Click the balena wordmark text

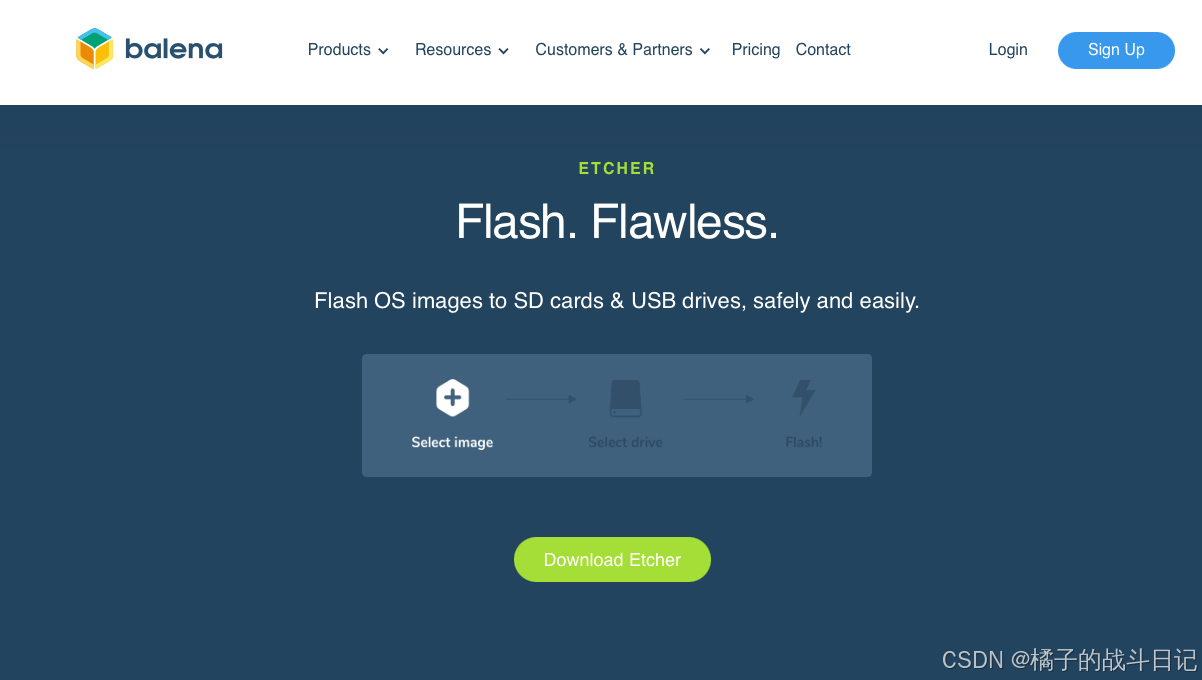174,49
